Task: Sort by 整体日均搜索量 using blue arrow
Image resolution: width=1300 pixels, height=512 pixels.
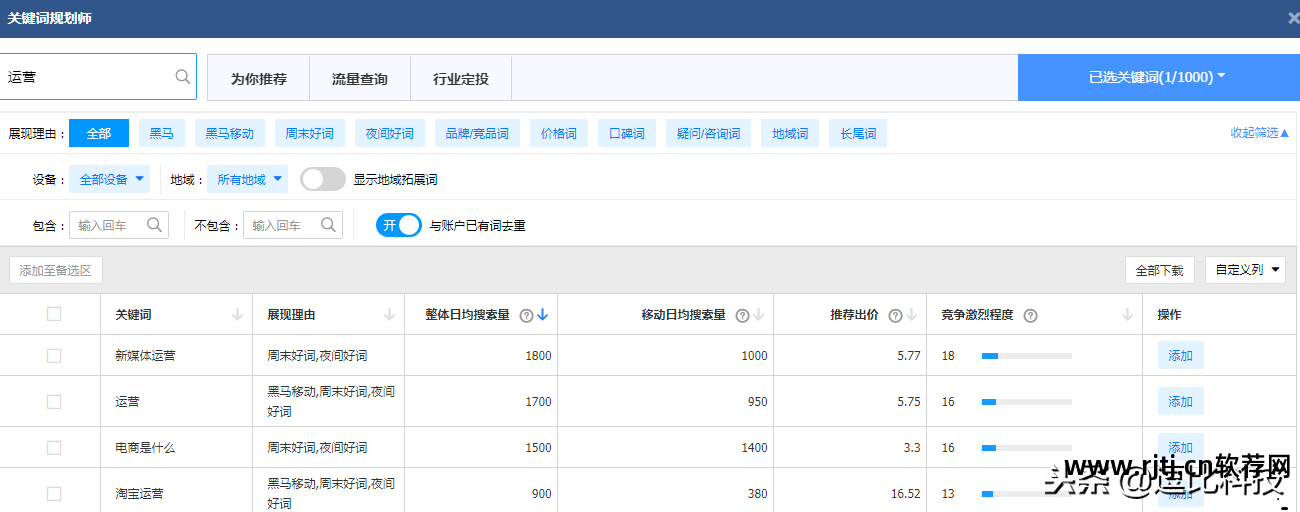Action: [x=543, y=315]
